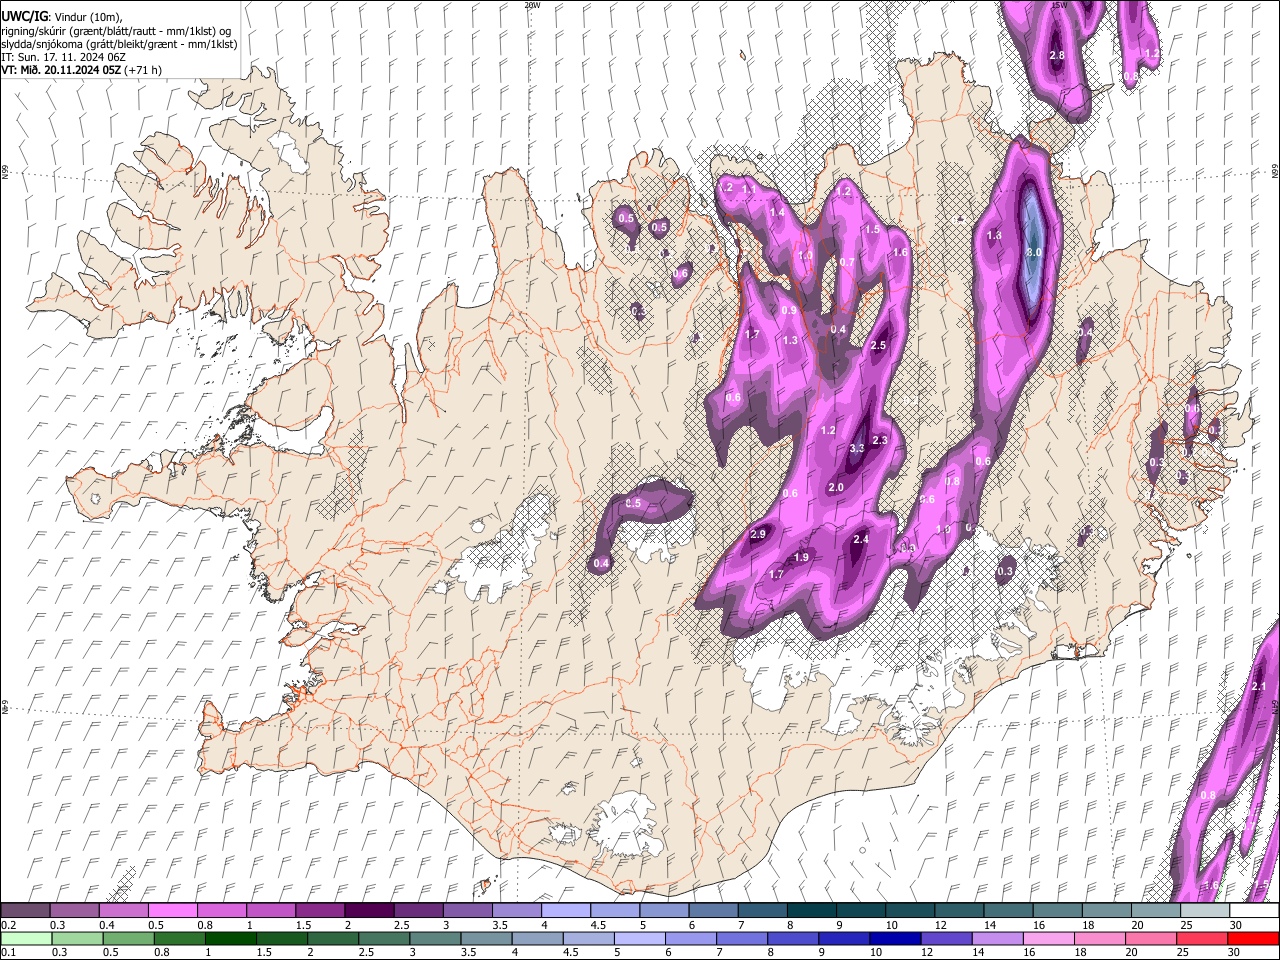Click the "0.7" precipitation value on the map
The image size is (1280, 960).
tap(847, 262)
